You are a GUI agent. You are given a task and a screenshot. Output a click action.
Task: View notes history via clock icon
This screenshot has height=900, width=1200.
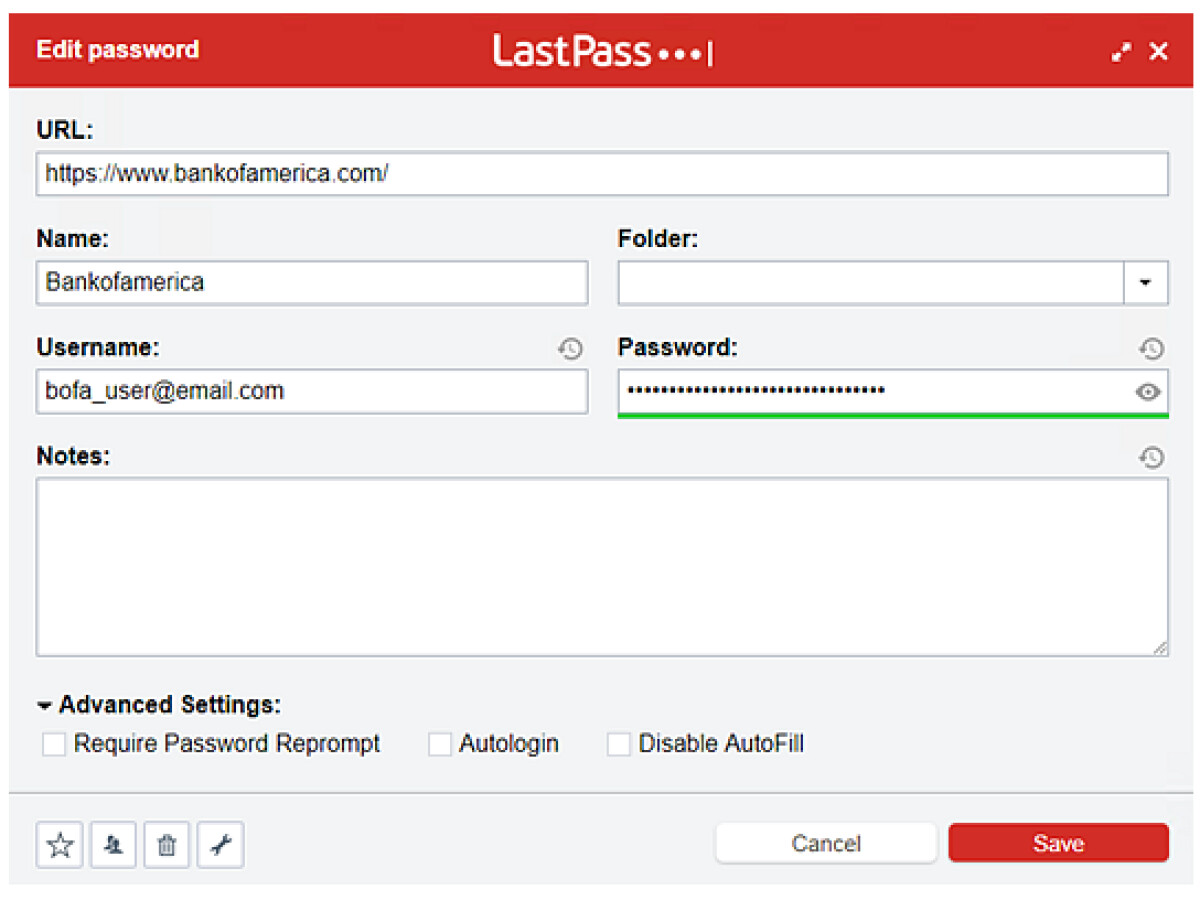[1152, 457]
